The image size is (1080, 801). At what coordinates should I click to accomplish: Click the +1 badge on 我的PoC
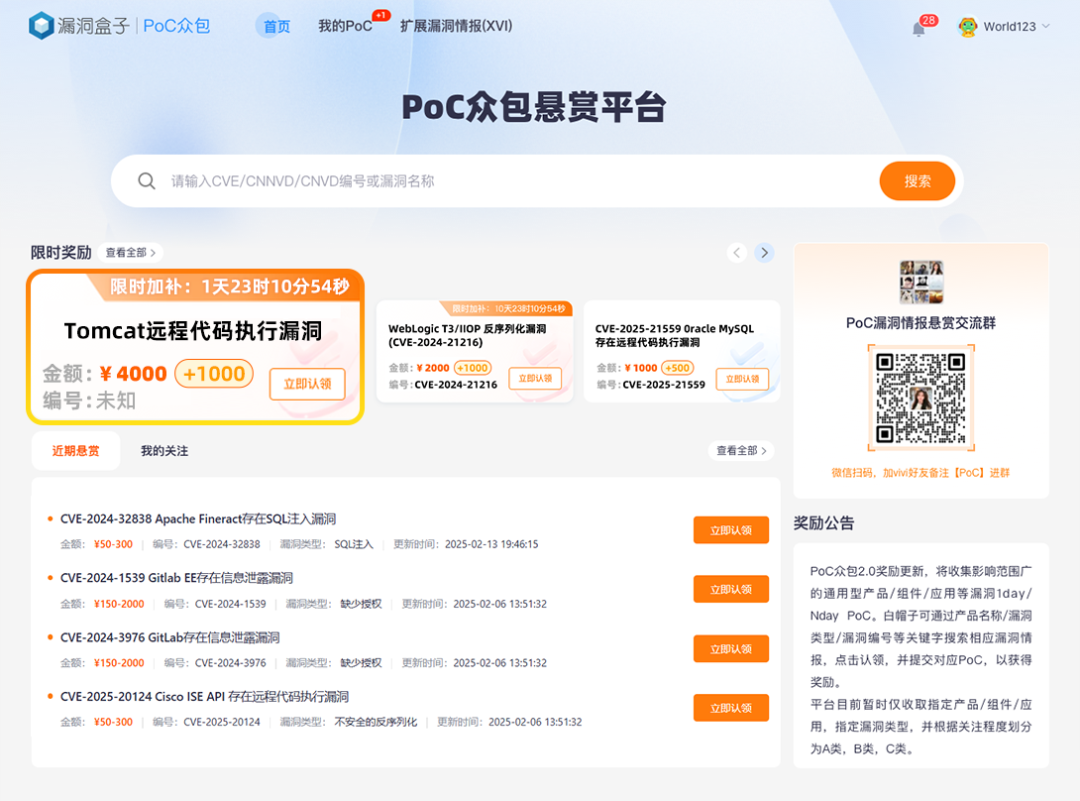[x=381, y=15]
